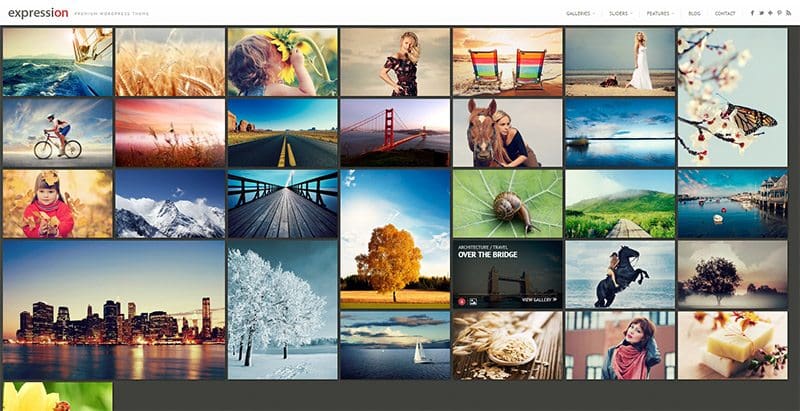Expand the Features menu
Image resolution: width=800 pixels, height=411 pixels.
pyautogui.click(x=660, y=14)
